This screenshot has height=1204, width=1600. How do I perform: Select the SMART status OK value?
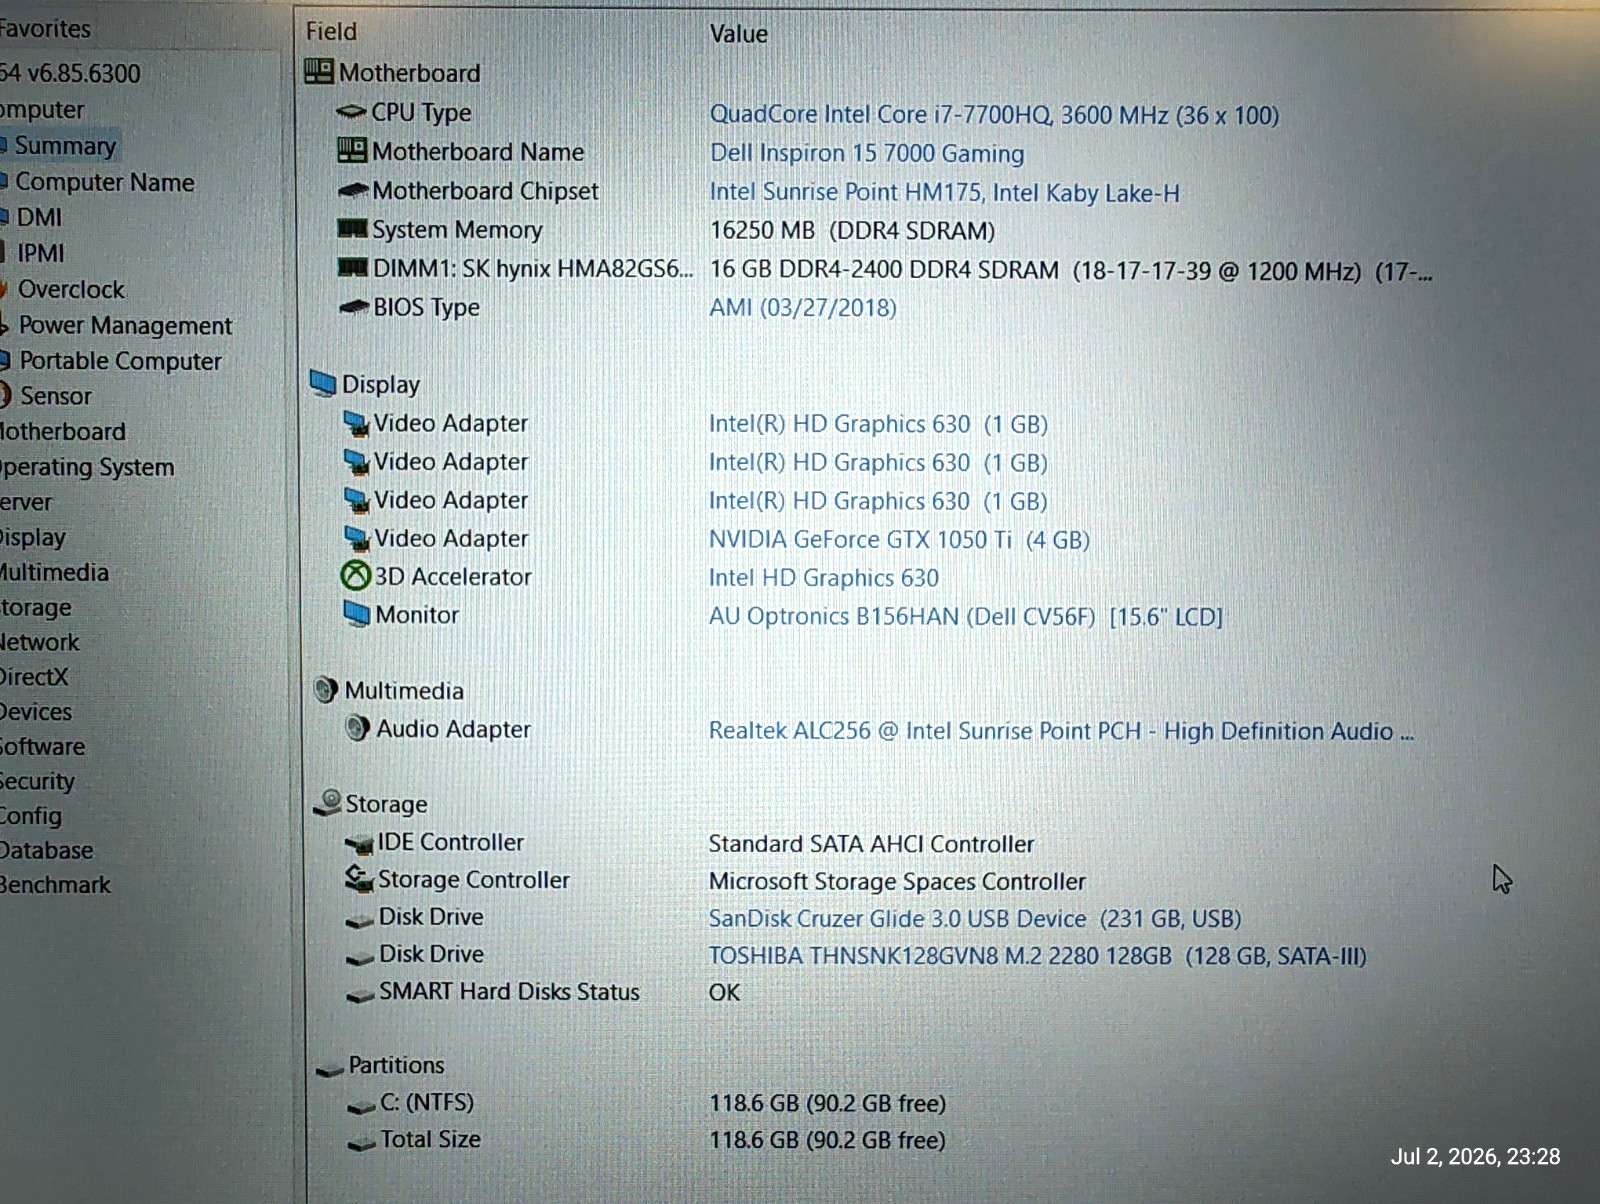[725, 992]
